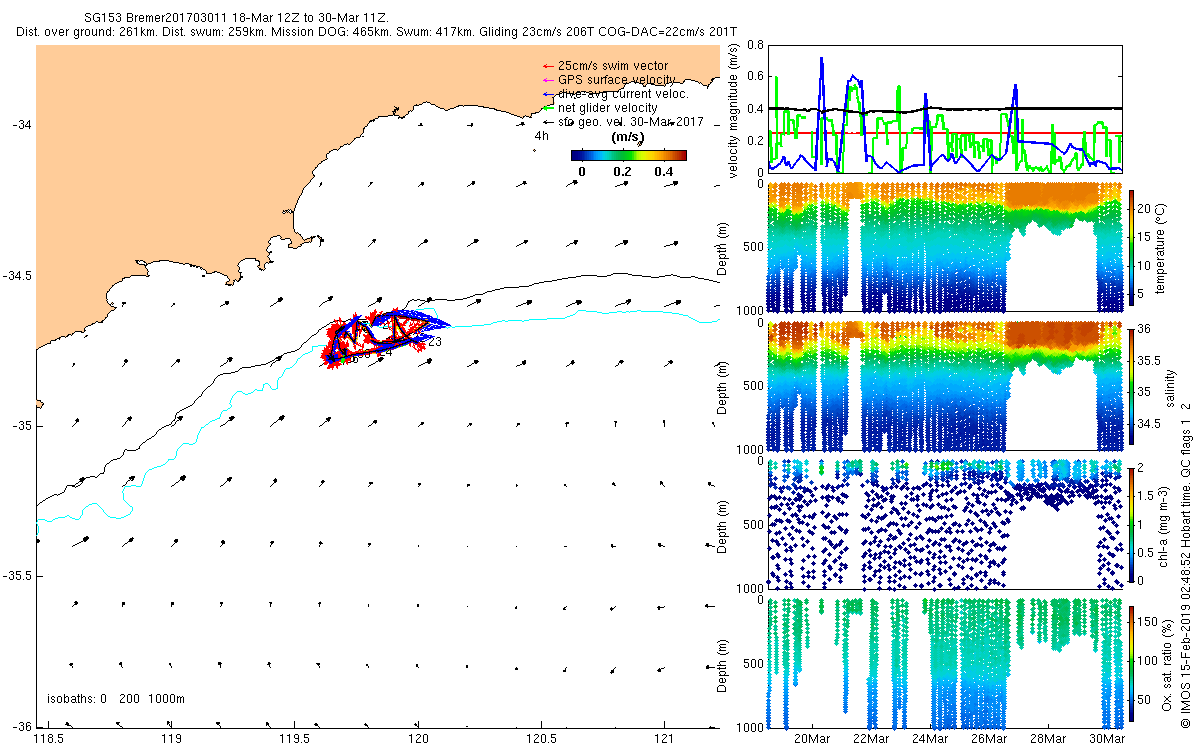1200x750 pixels.
Task: Click the 0.8 tick on velocity magnitude axis
Action: point(754,46)
